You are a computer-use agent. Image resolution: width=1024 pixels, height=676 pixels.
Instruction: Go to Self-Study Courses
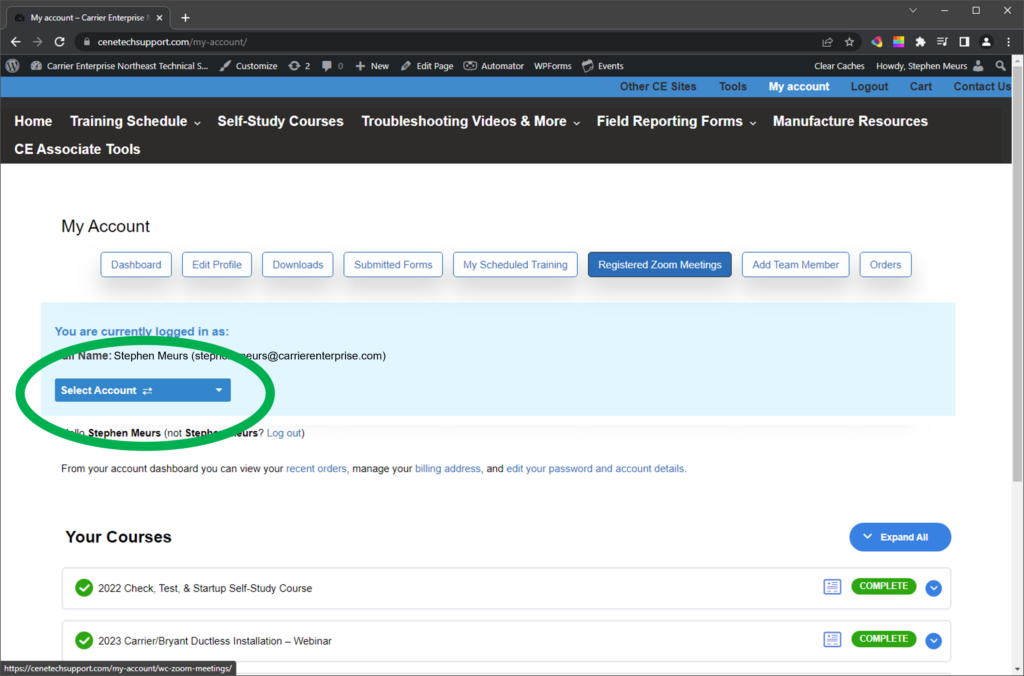pos(280,121)
